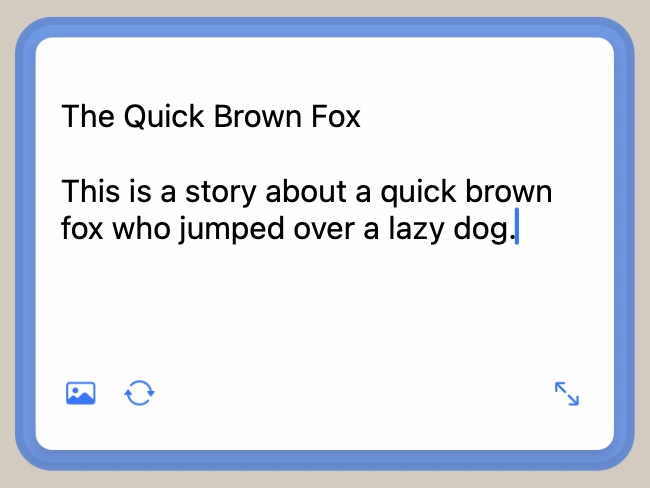Place cursor on "about" in the body
The image size is (650, 488).
[289, 191]
